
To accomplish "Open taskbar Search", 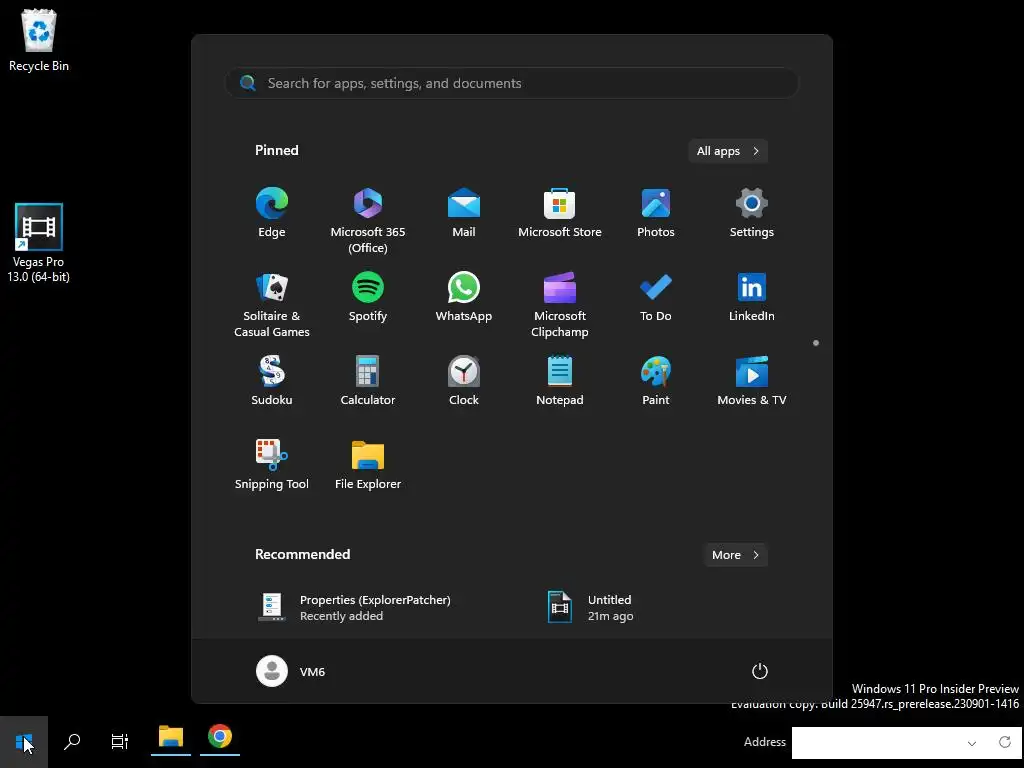I will pyautogui.click(x=72, y=742).
